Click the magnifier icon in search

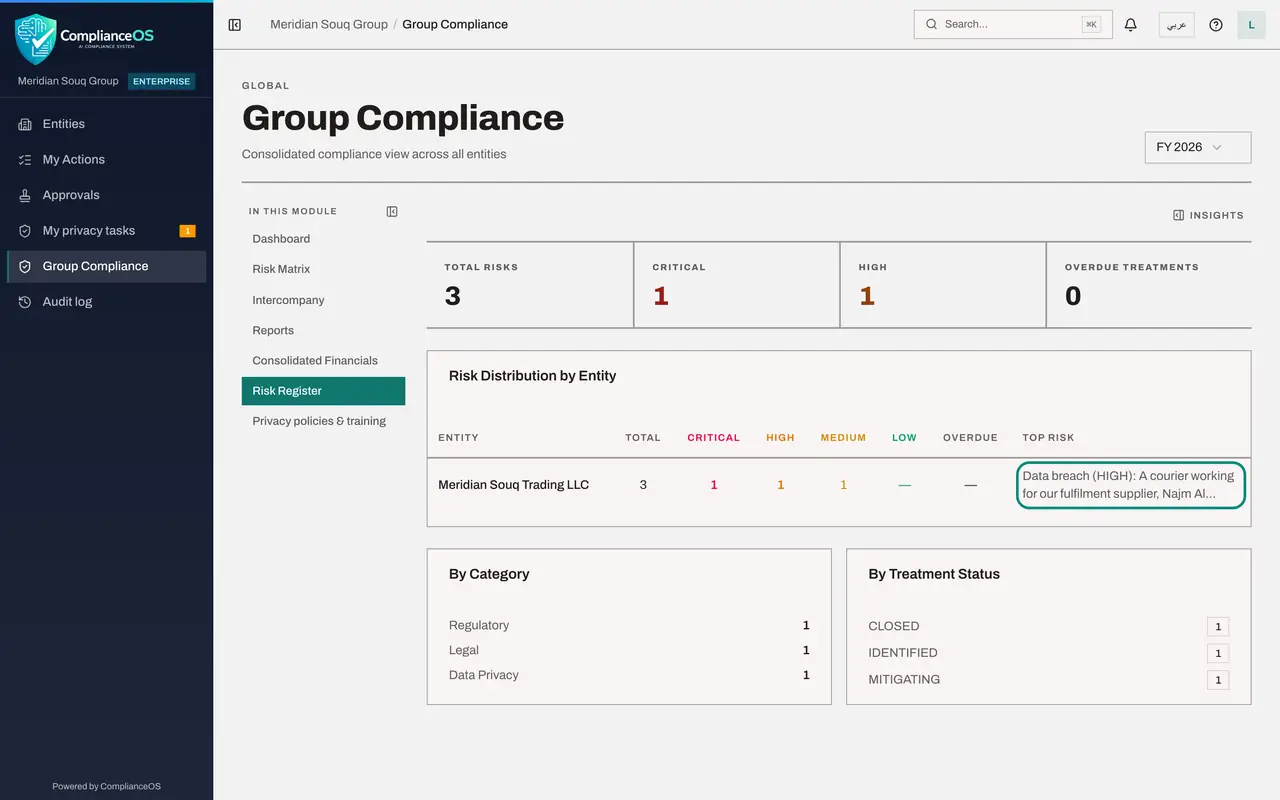coord(932,24)
